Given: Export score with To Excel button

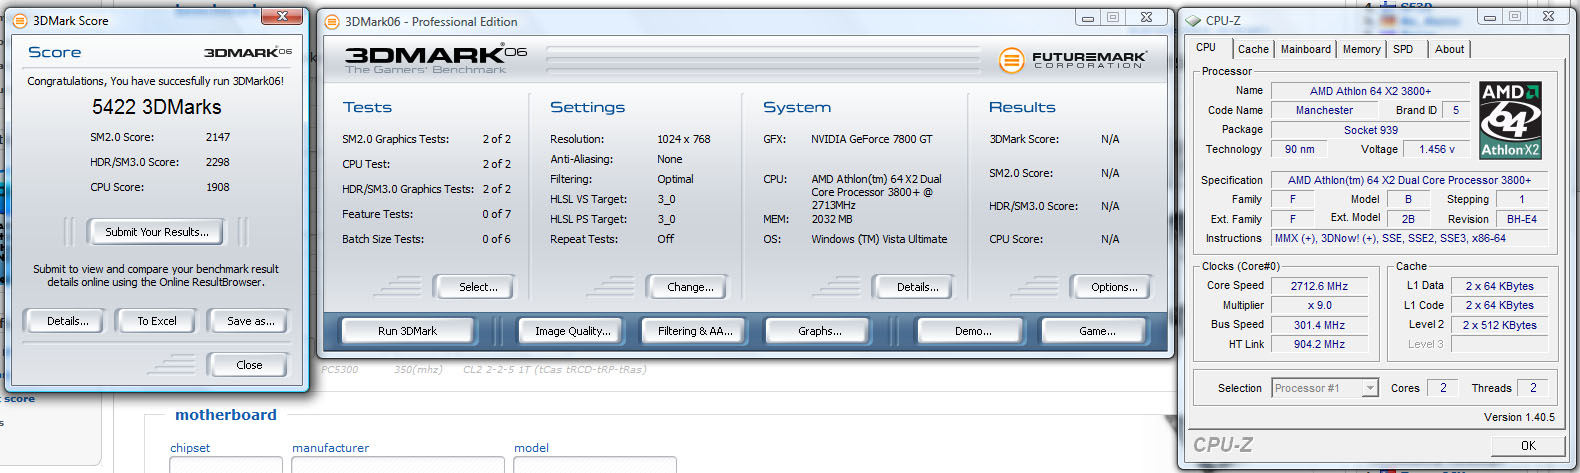Looking at the screenshot, I should pyautogui.click(x=157, y=321).
